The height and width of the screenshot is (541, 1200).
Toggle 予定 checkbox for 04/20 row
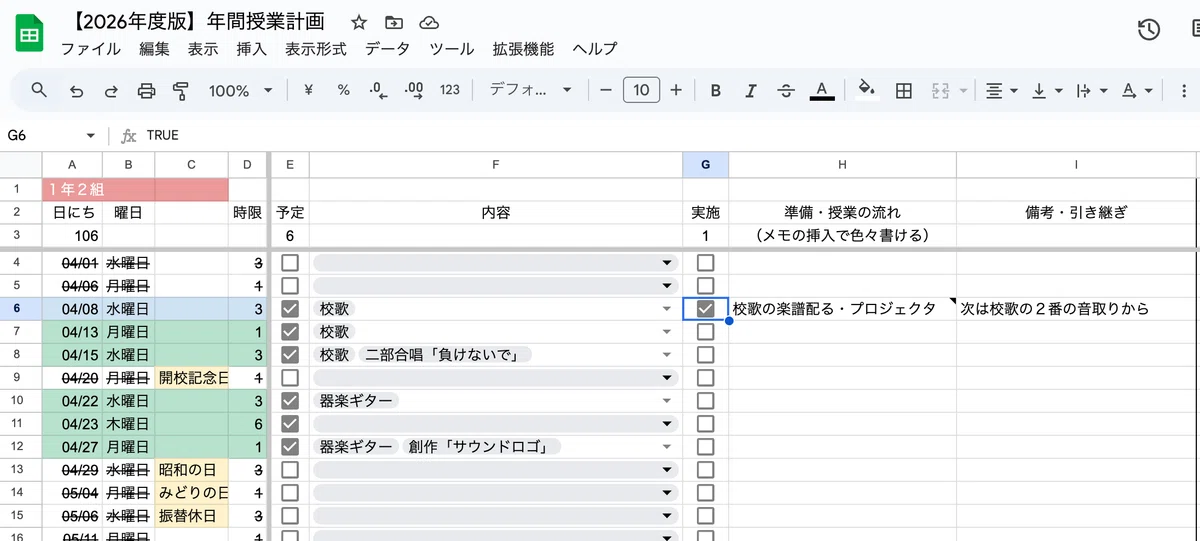tap(290, 378)
